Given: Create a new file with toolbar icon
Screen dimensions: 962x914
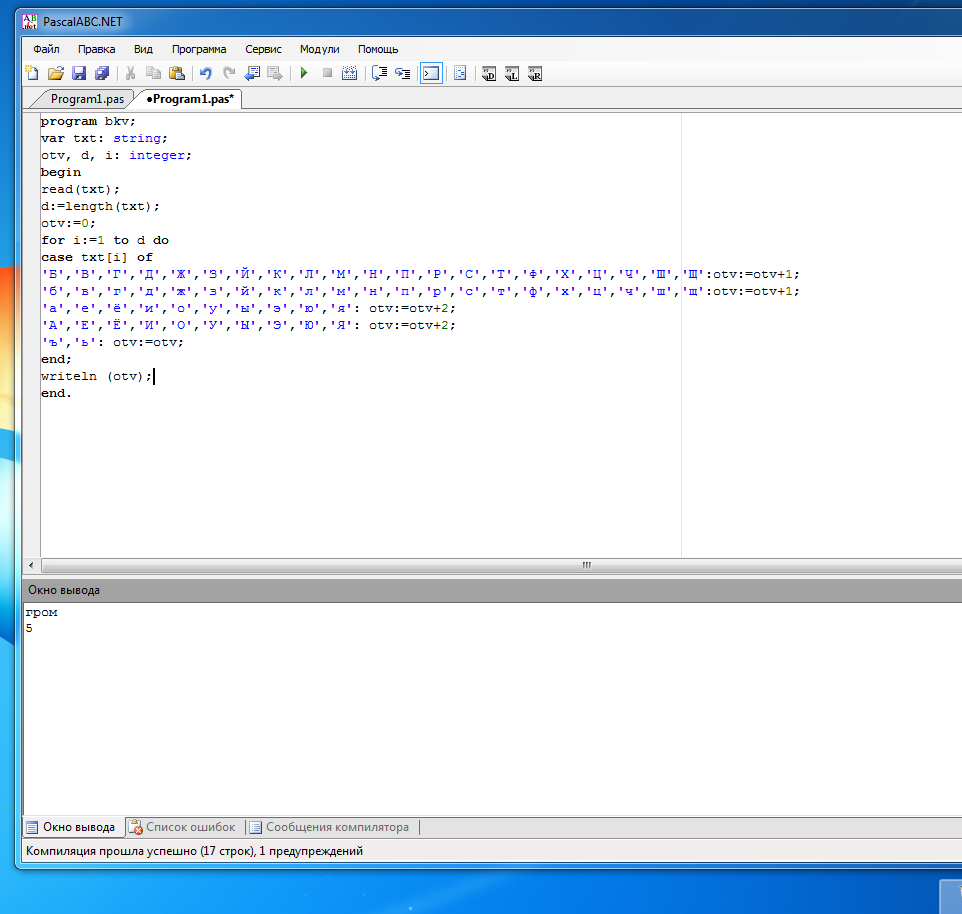Looking at the screenshot, I should pos(32,73).
